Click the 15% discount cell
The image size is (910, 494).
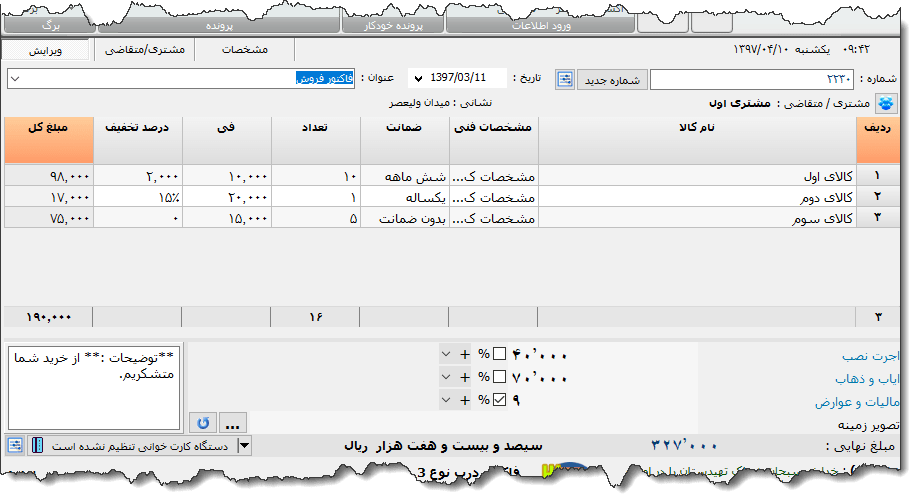coord(138,197)
